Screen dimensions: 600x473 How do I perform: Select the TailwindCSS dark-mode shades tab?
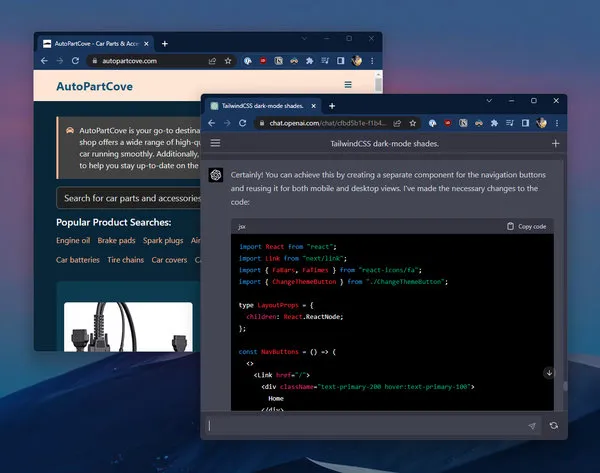[260, 106]
